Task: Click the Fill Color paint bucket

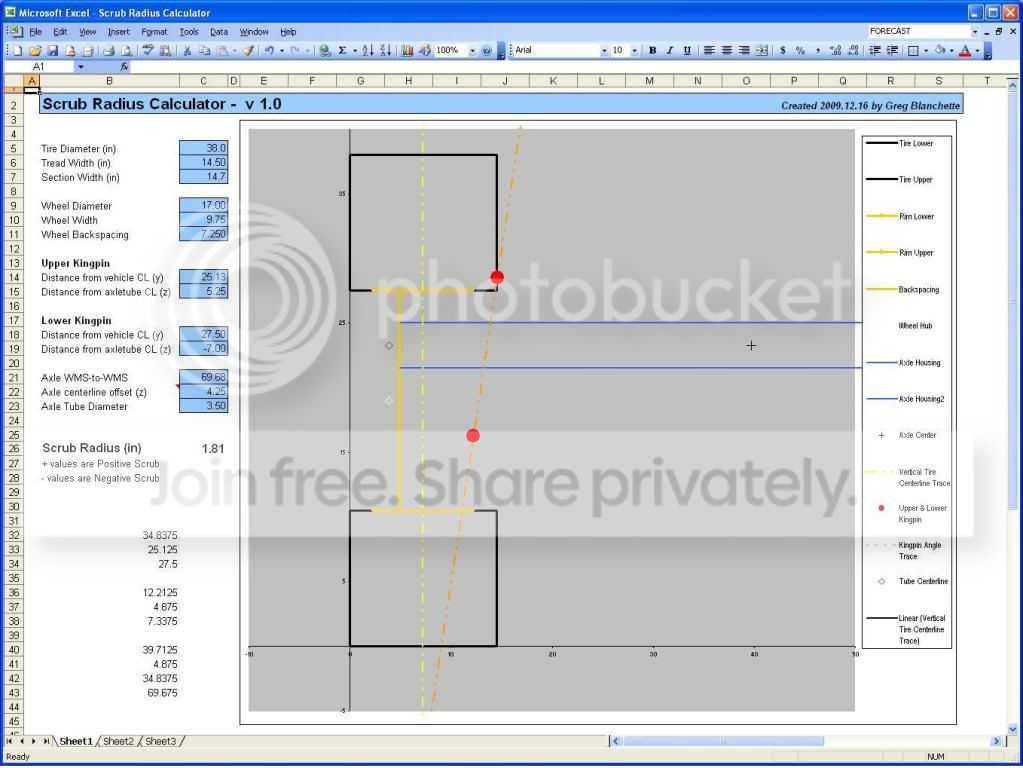Action: click(940, 50)
